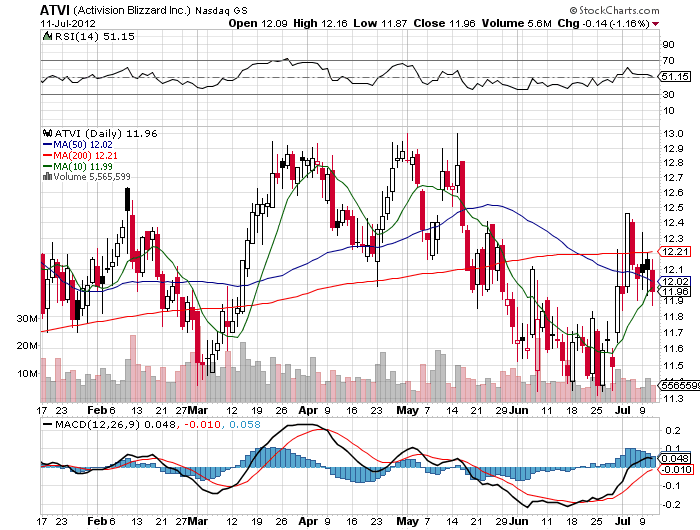Click the volume bars icon in the legend
700x530 pixels.
tap(47, 177)
